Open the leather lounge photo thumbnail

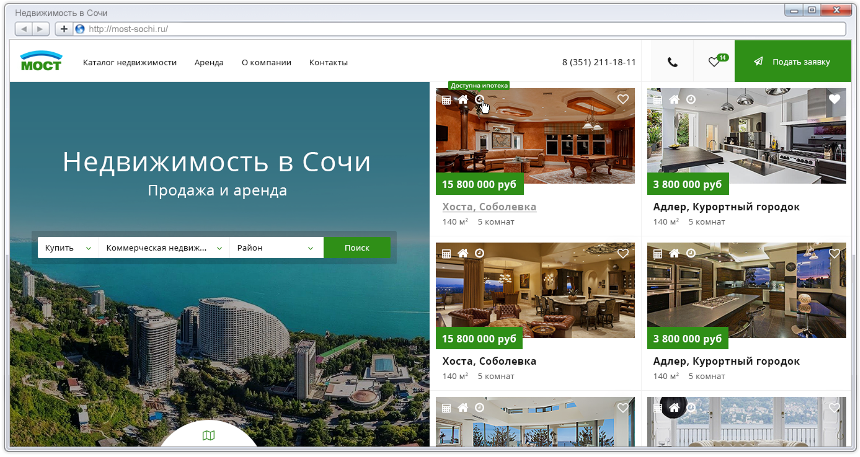(535, 290)
